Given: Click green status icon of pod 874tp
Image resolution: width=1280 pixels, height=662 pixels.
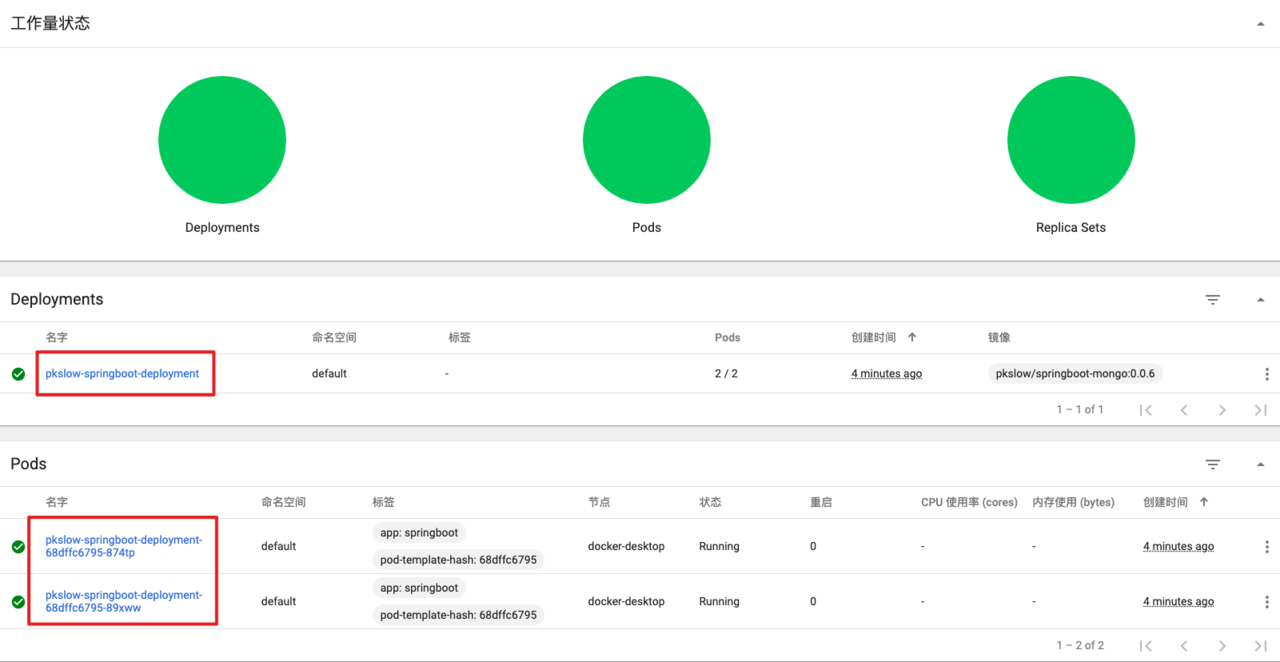Looking at the screenshot, I should pyautogui.click(x=18, y=547).
